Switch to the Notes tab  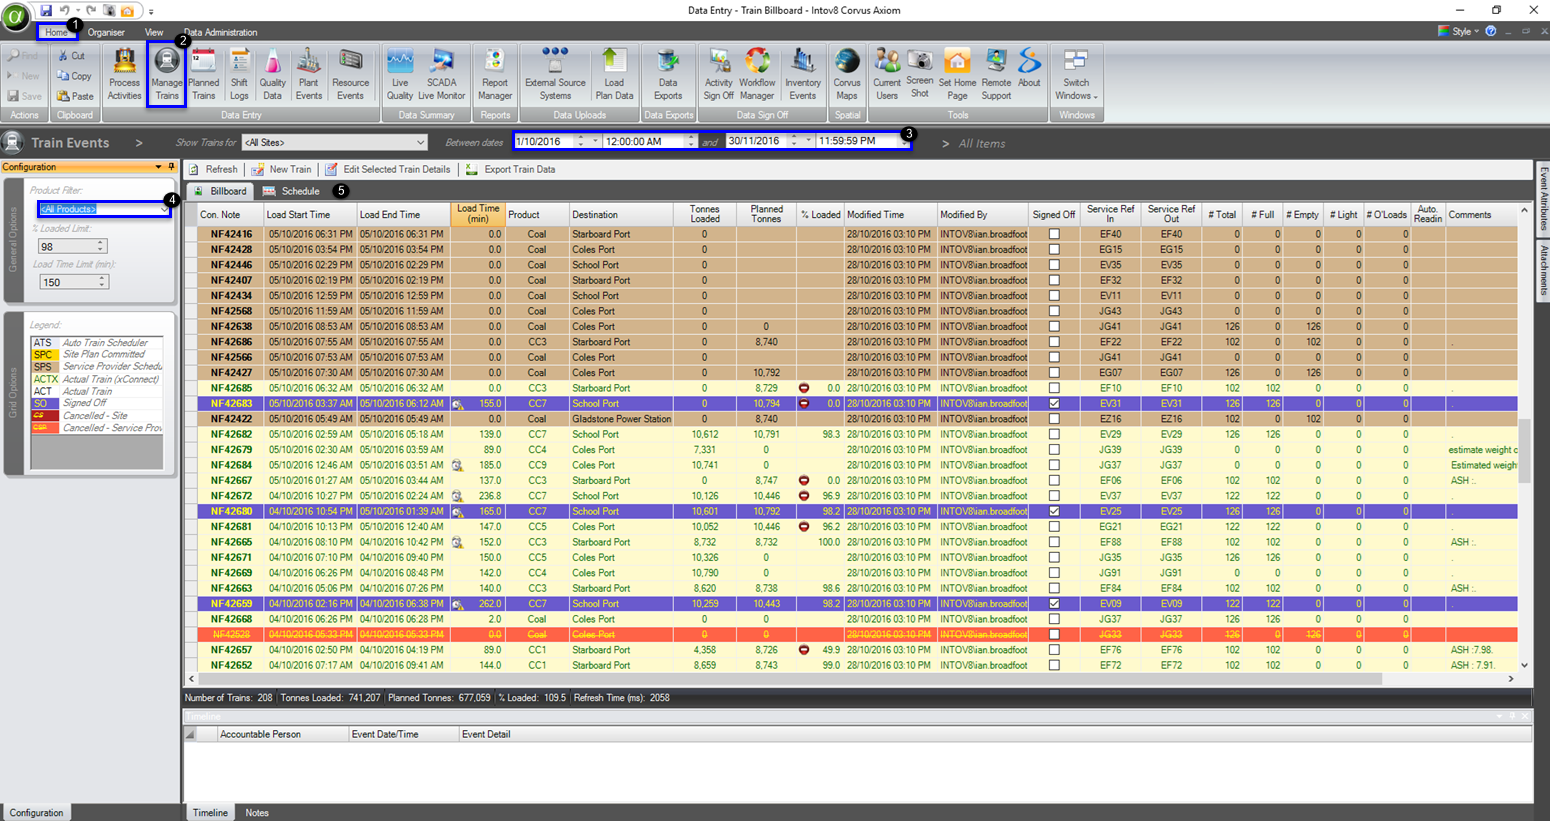click(257, 813)
